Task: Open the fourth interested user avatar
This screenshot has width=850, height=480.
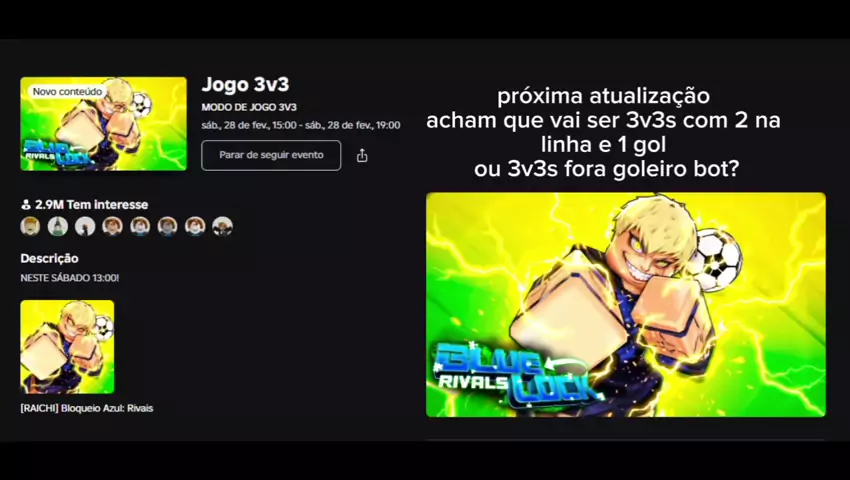Action: pyautogui.click(x=113, y=226)
